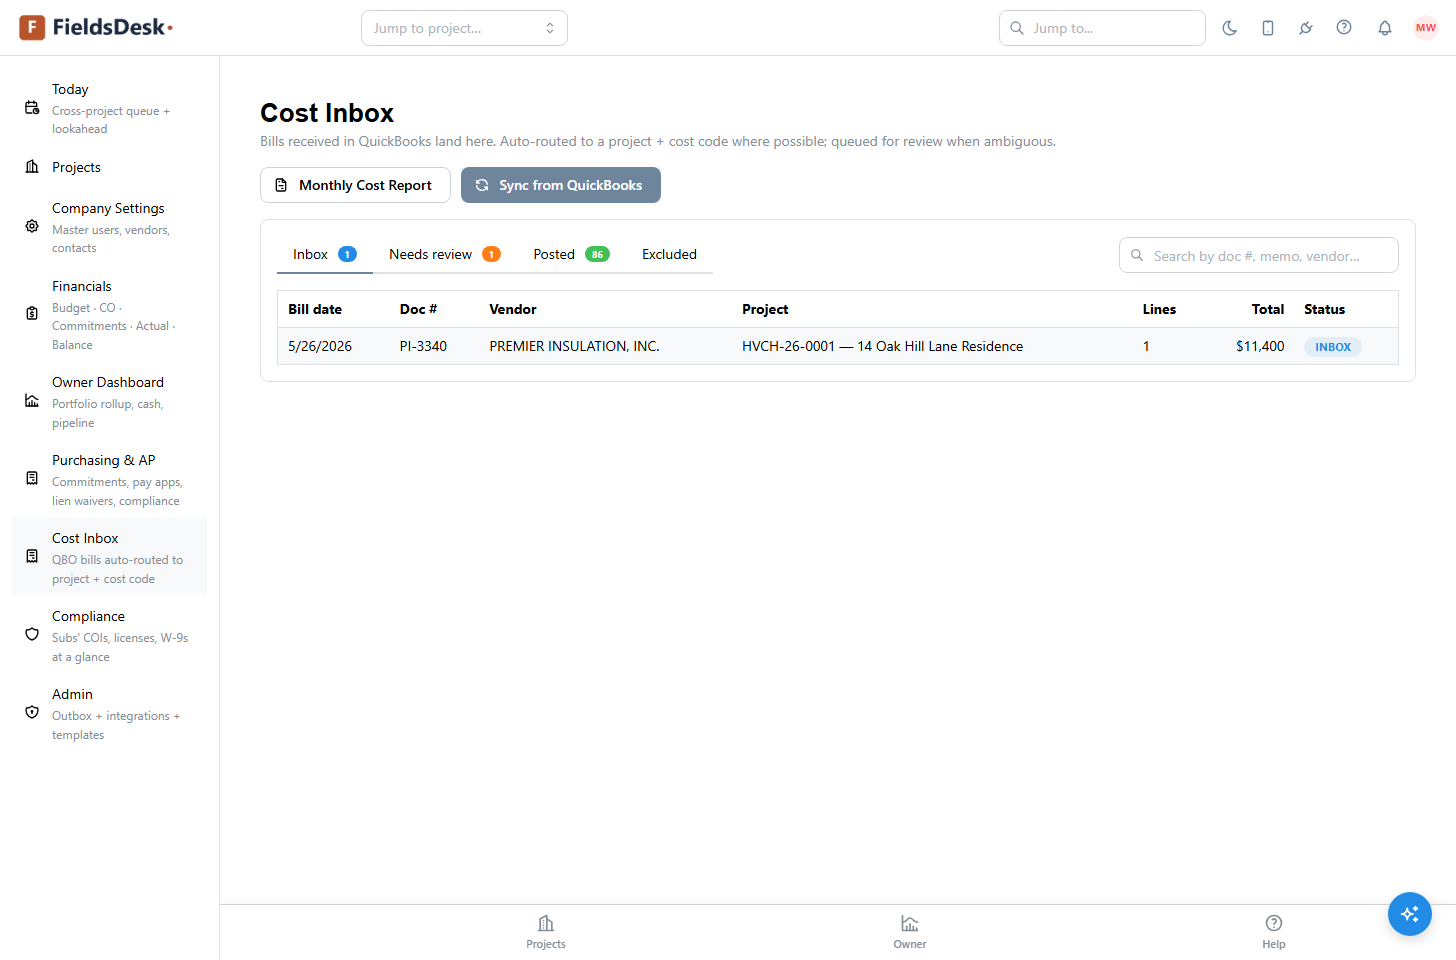Viewport: 1456px width, 960px height.
Task: Click the $11,400 total cell
Action: [x=1260, y=346]
